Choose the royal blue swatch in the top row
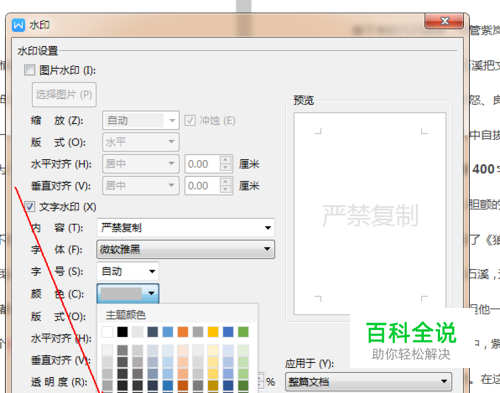Screen dimensions: 500x393 228,332
